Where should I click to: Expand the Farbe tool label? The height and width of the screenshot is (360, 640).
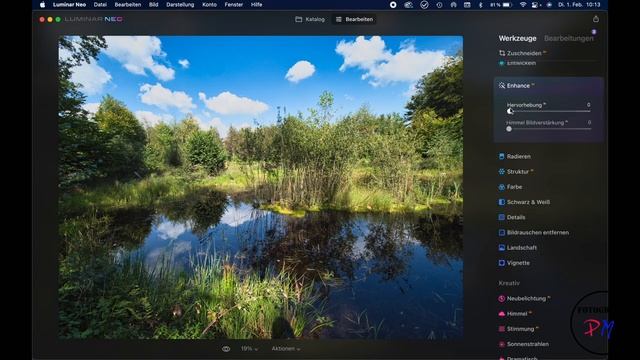pyautogui.click(x=514, y=187)
